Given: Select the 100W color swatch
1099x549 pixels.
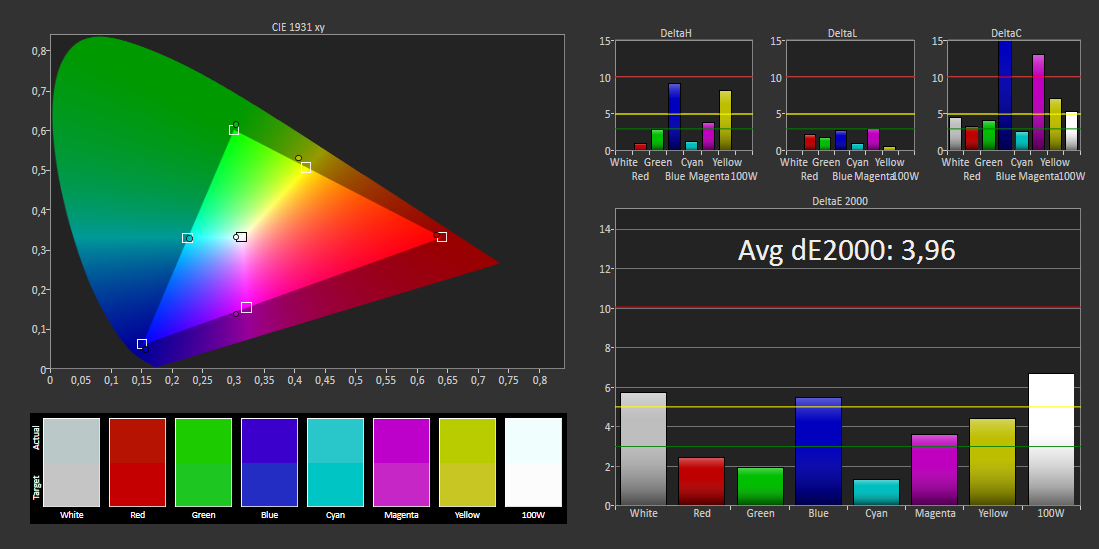Looking at the screenshot, I should pos(533,463).
